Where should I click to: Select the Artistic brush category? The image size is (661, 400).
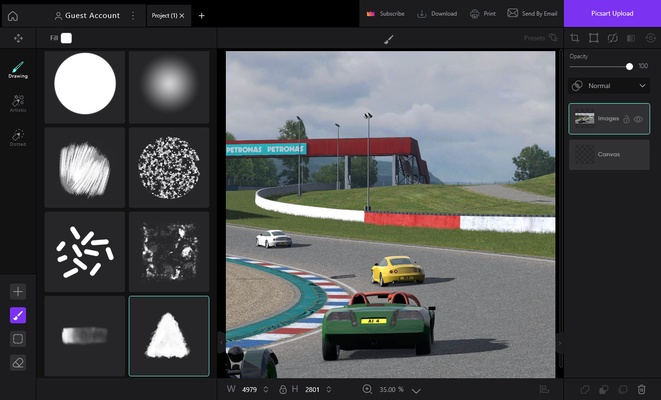pos(18,103)
